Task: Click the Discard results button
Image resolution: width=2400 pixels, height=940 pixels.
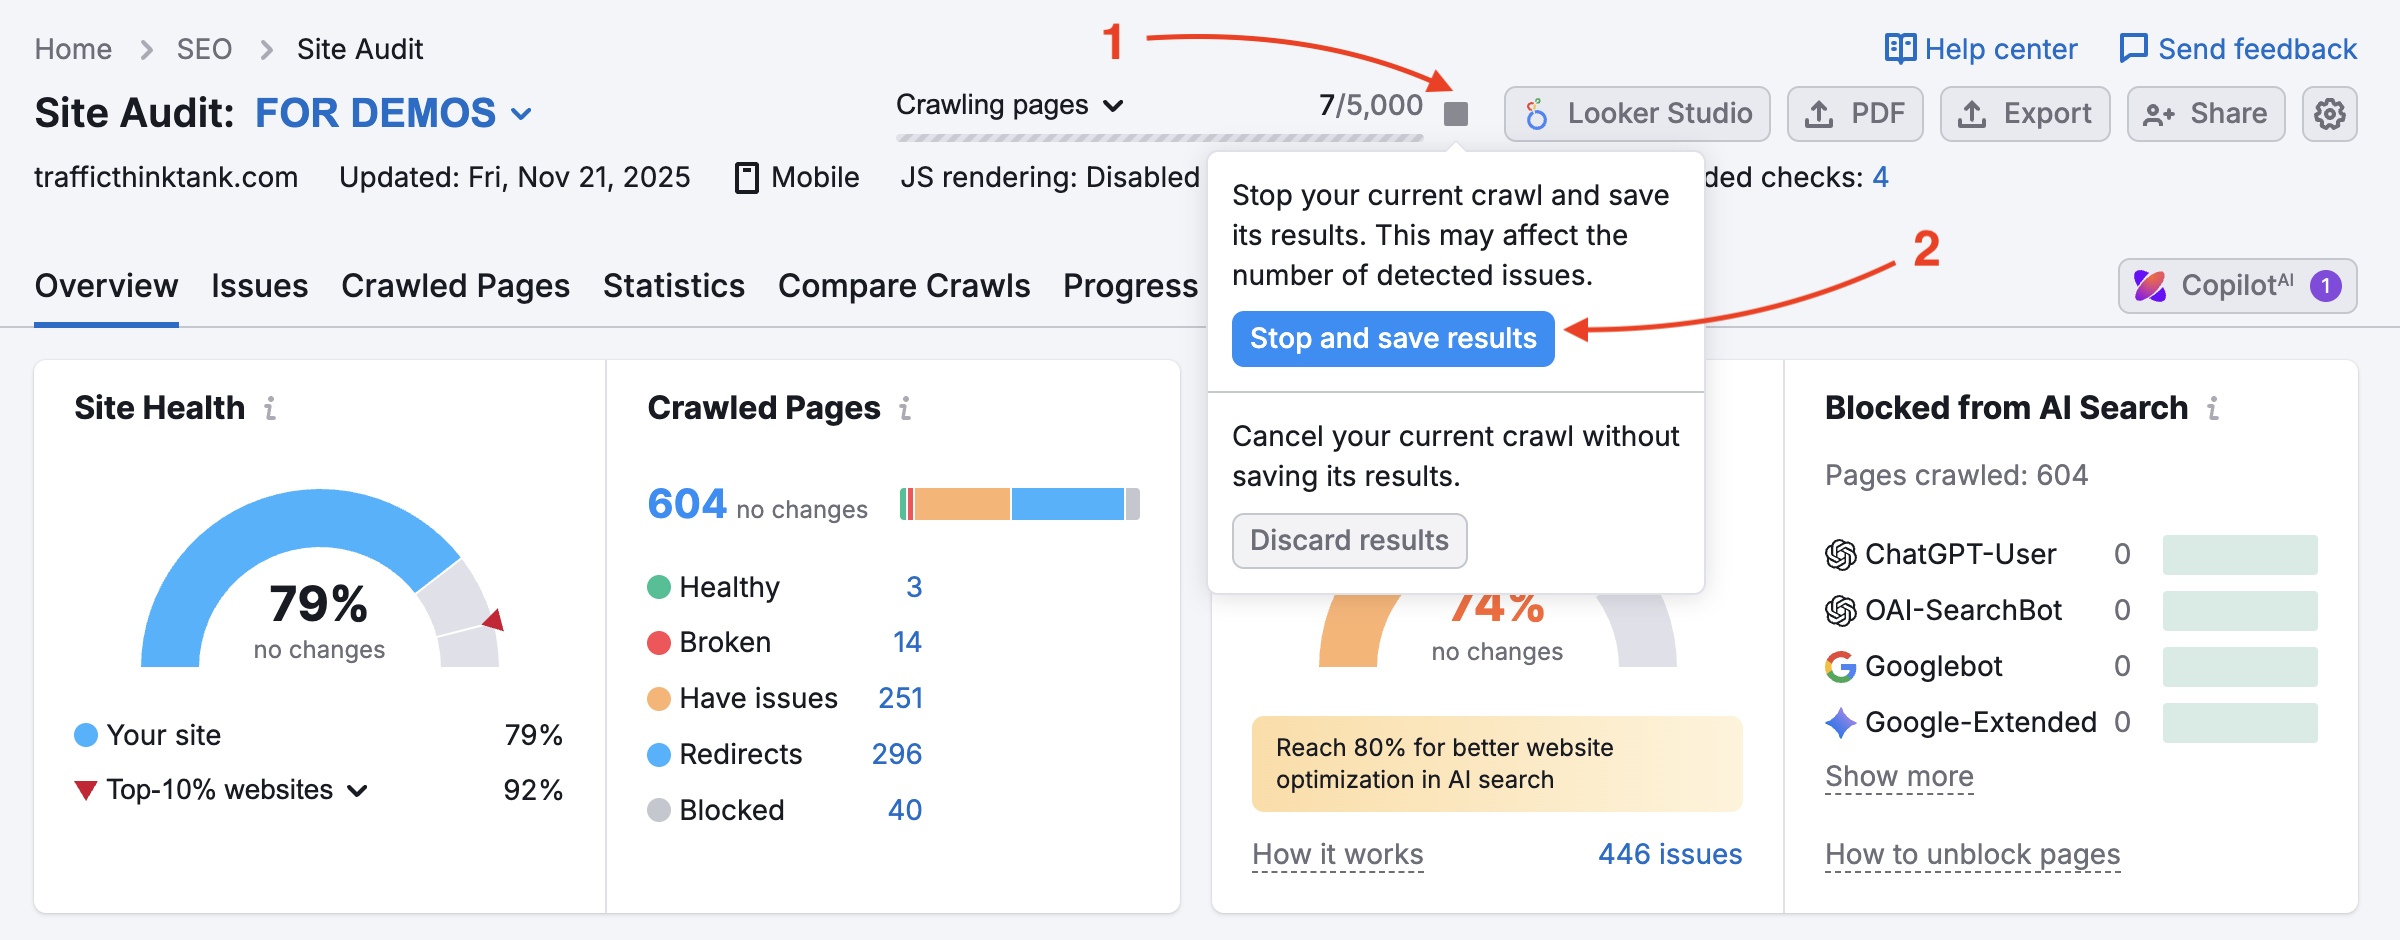Action: click(1349, 541)
